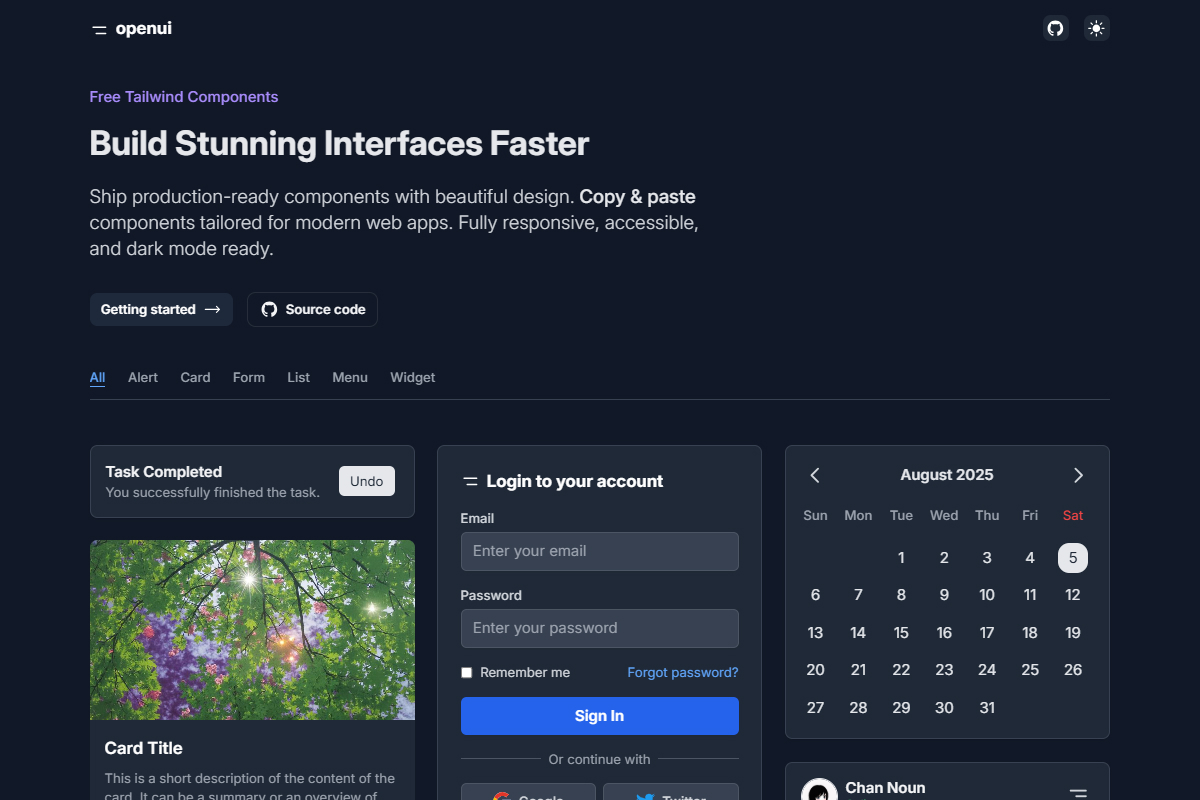Switch to the Widget tab
This screenshot has height=800, width=1200.
[x=412, y=377]
